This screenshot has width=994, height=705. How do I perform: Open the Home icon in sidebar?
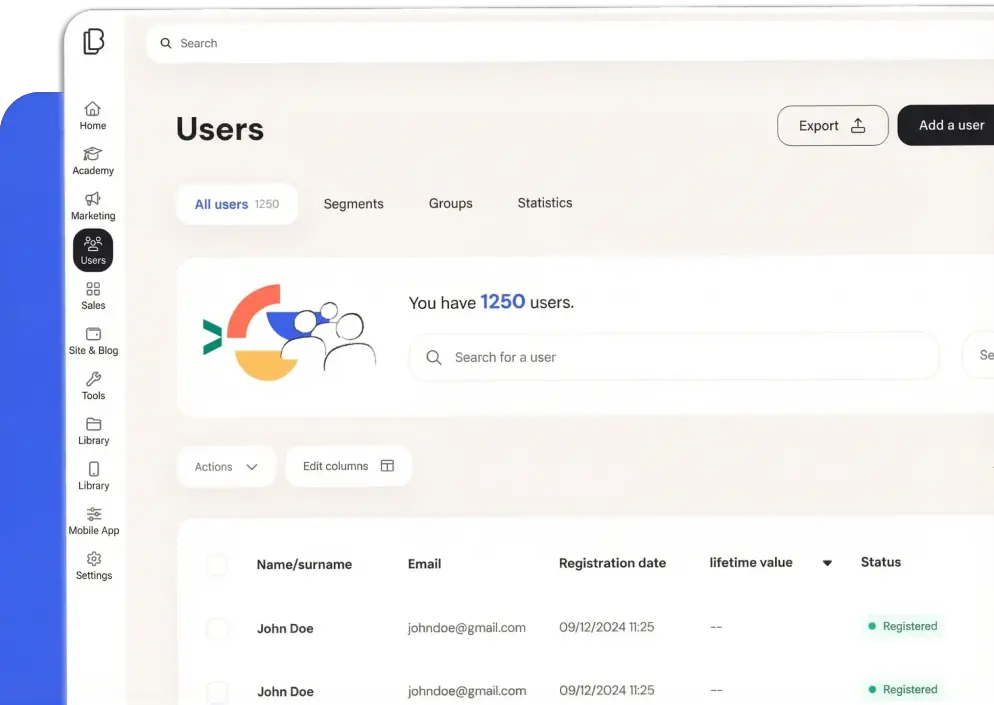92,112
